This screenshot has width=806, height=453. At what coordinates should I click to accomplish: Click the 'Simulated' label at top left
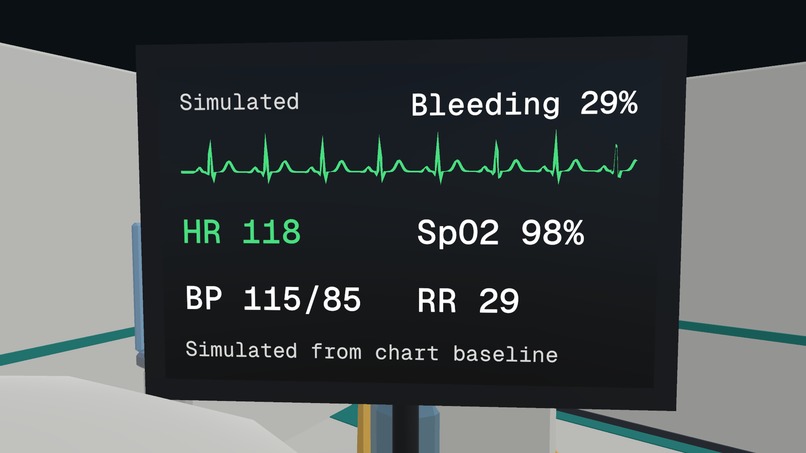239,102
